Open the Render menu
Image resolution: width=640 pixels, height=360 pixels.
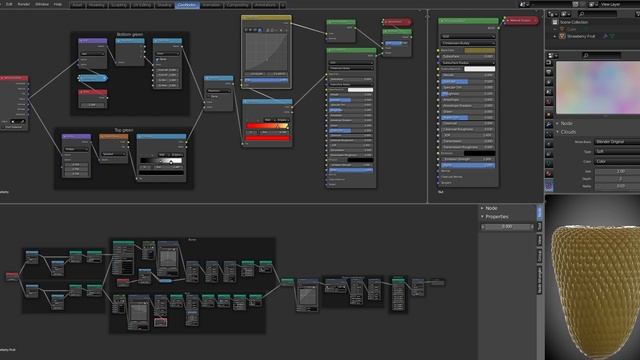click(x=24, y=4)
